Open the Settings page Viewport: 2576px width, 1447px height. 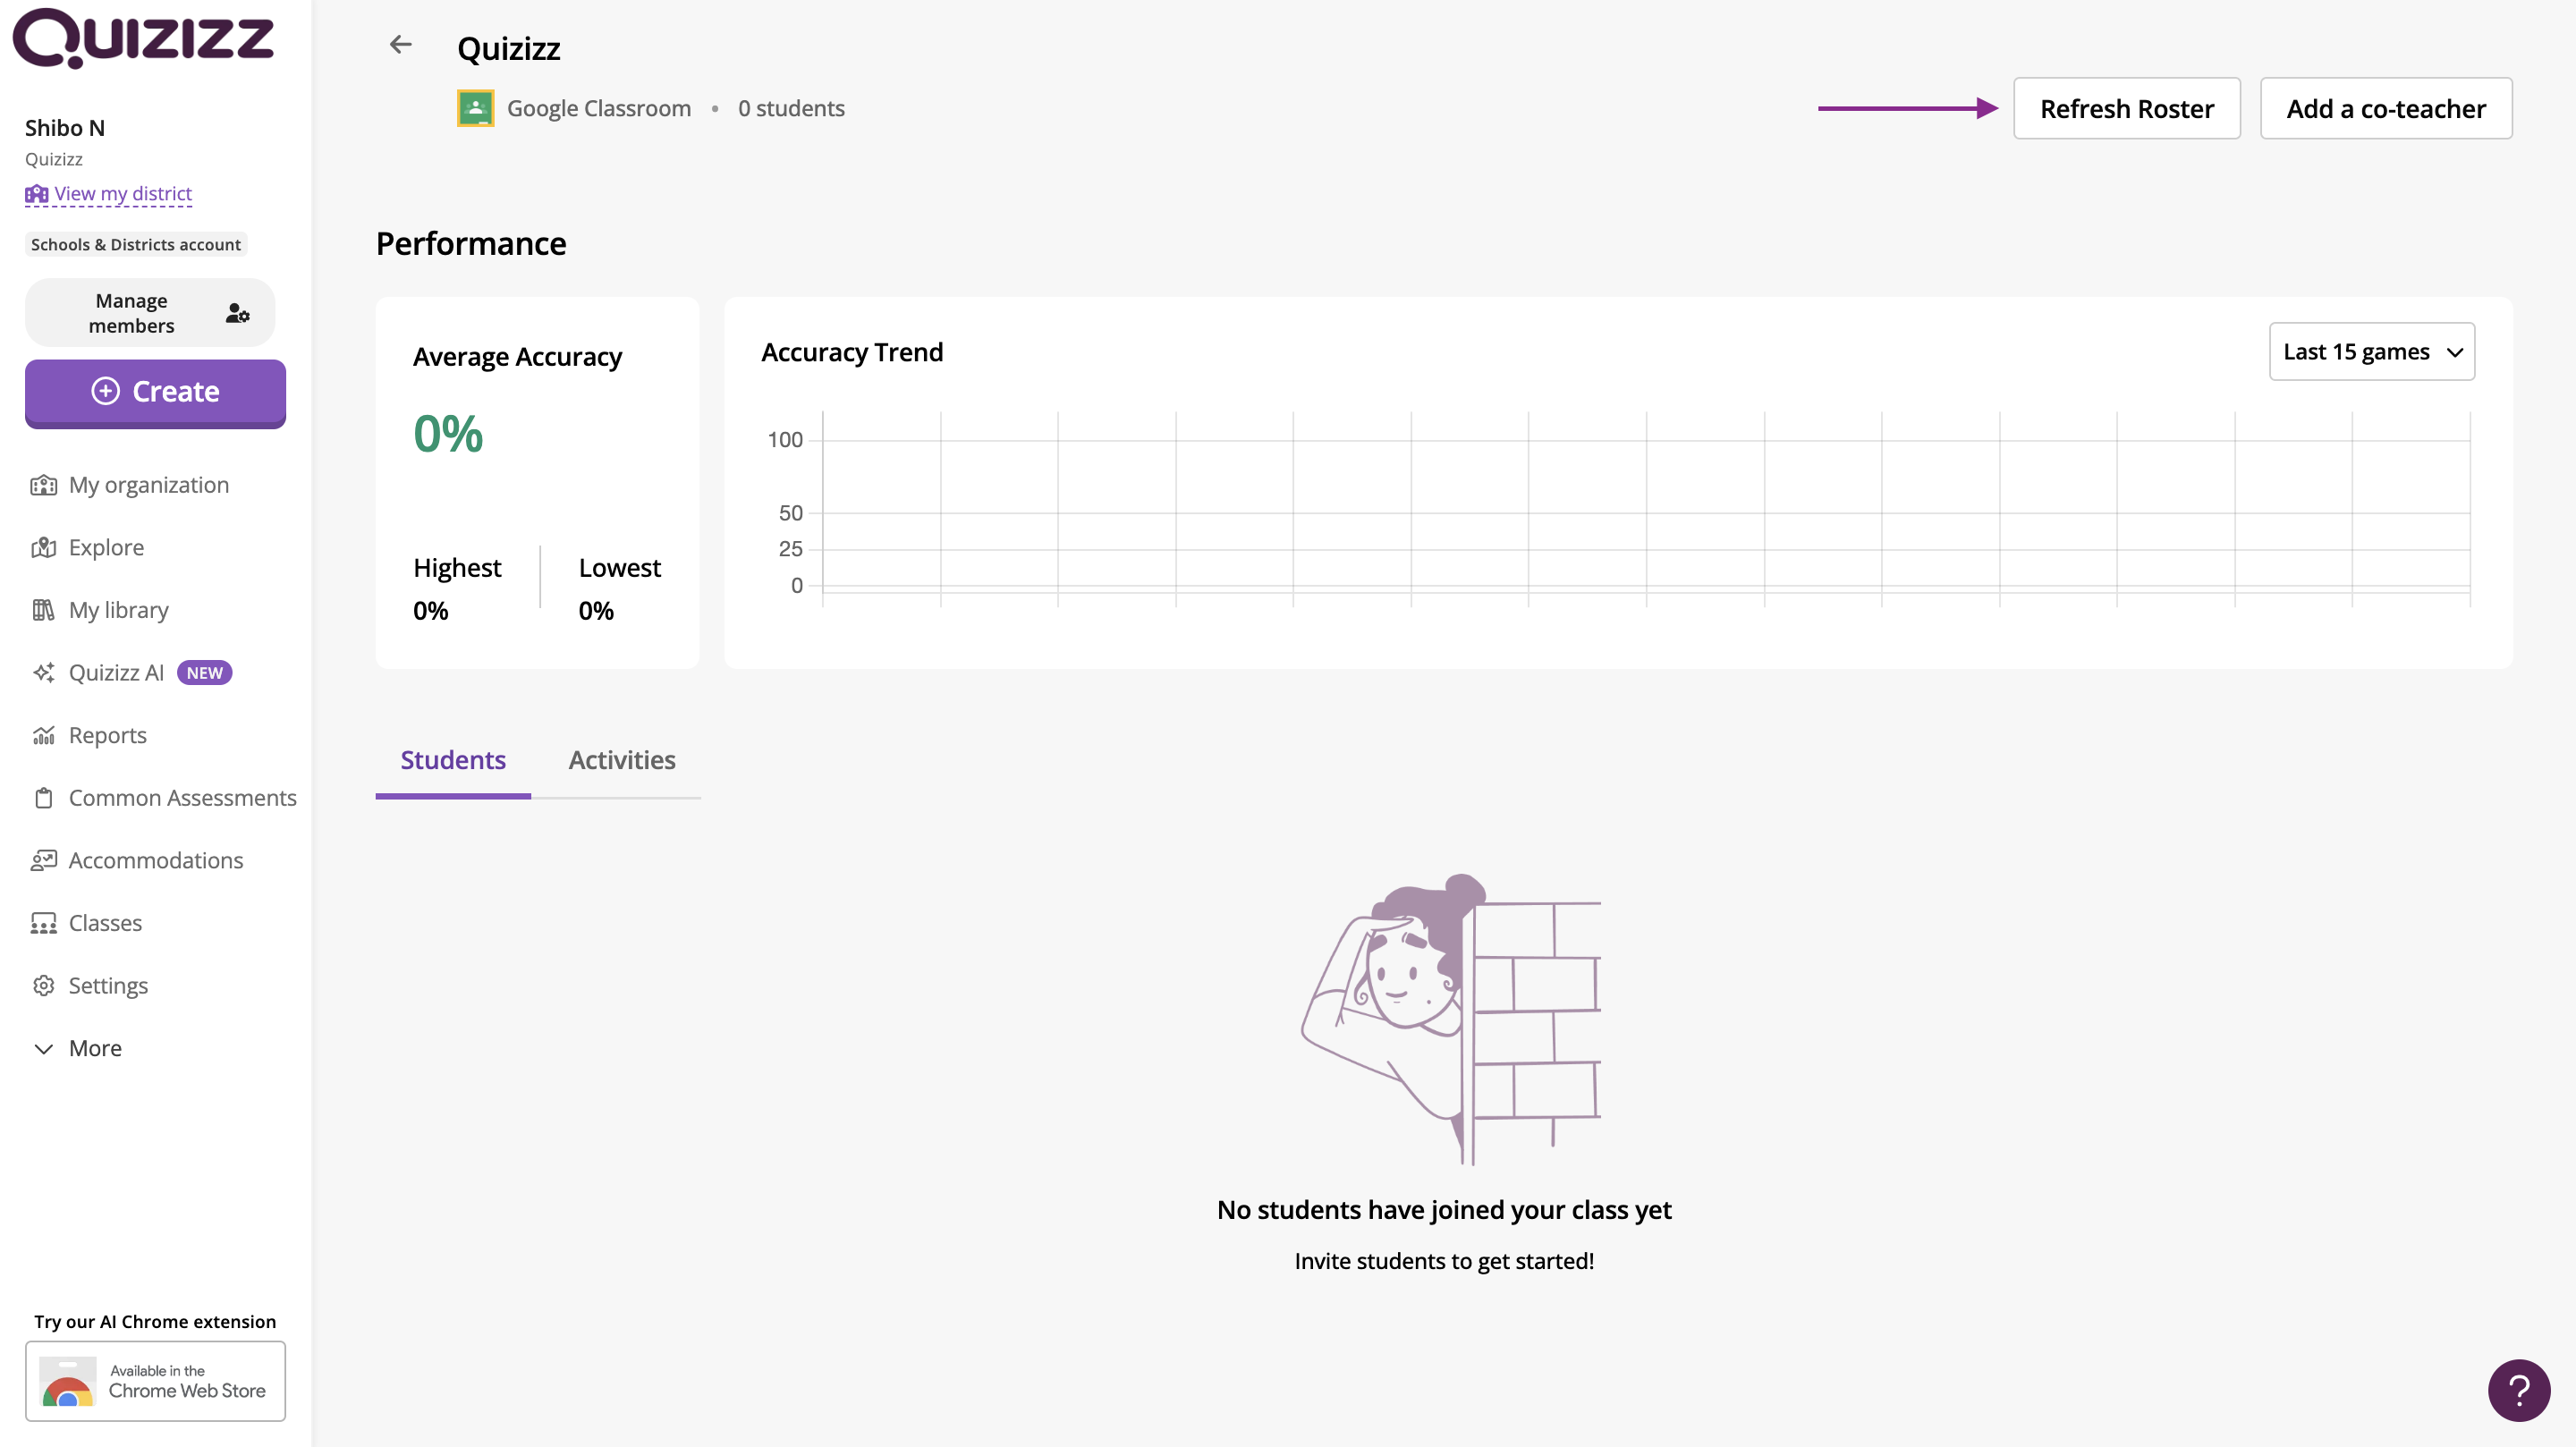click(108, 986)
